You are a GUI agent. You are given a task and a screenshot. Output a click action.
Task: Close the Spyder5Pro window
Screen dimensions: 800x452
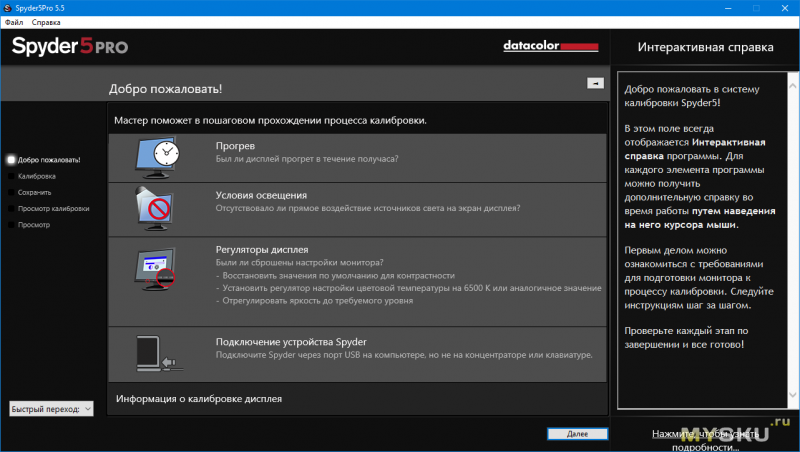[785, 8]
